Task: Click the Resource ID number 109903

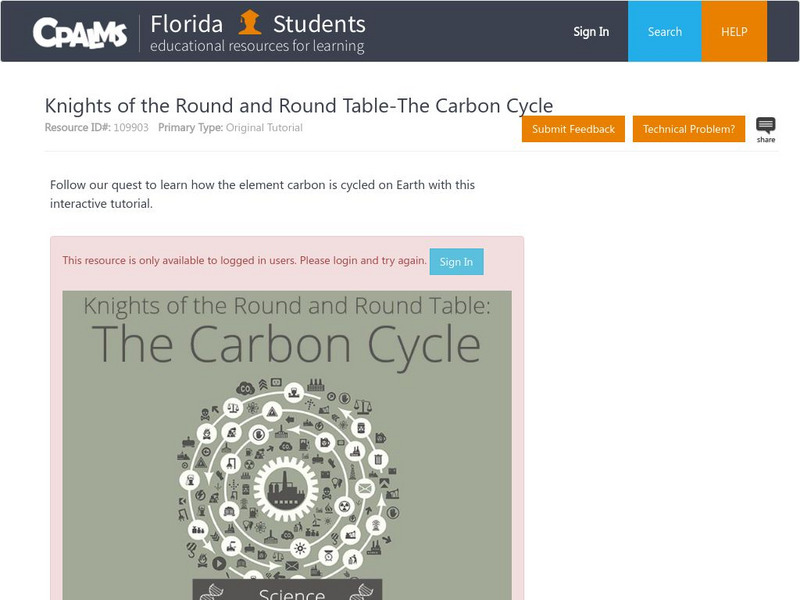Action: pyautogui.click(x=130, y=128)
